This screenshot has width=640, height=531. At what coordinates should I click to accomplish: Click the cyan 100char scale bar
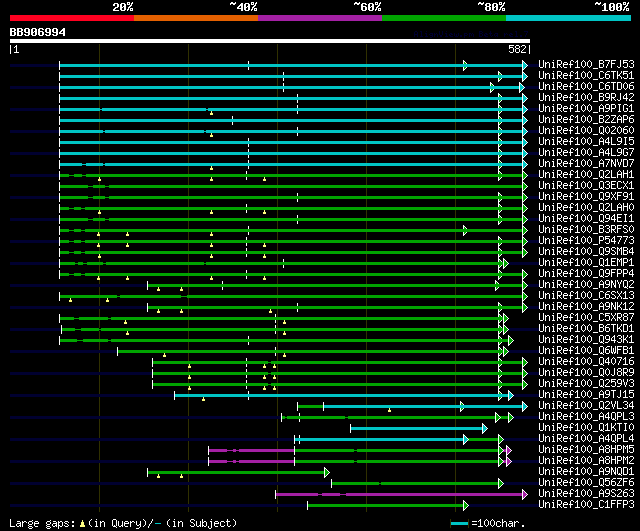coord(459,523)
